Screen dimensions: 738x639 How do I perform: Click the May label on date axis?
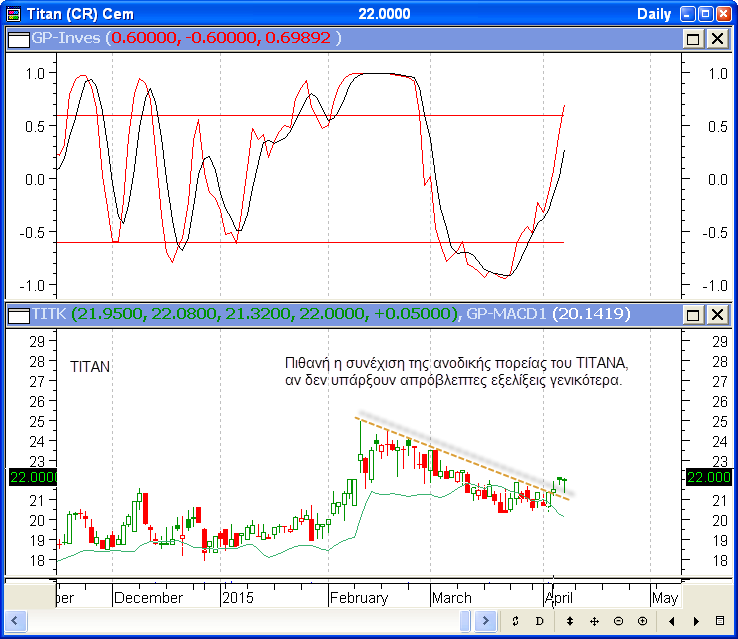point(665,598)
